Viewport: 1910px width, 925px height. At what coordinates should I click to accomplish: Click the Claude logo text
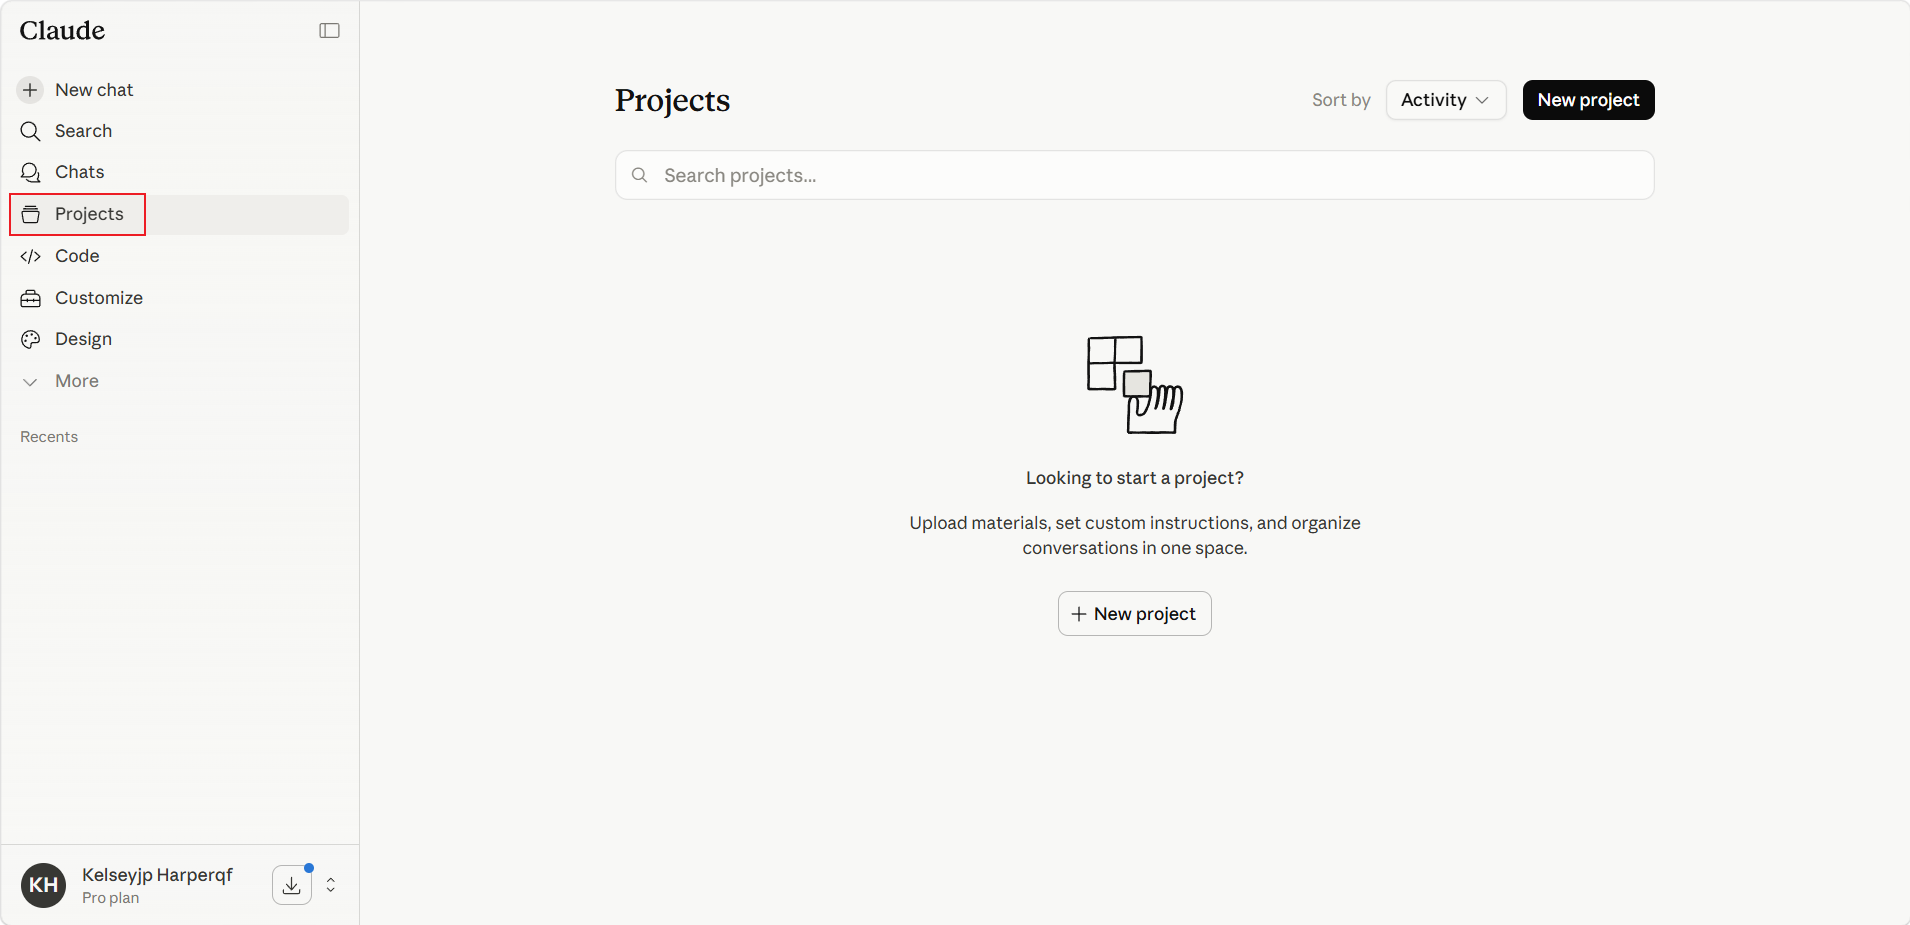[62, 31]
